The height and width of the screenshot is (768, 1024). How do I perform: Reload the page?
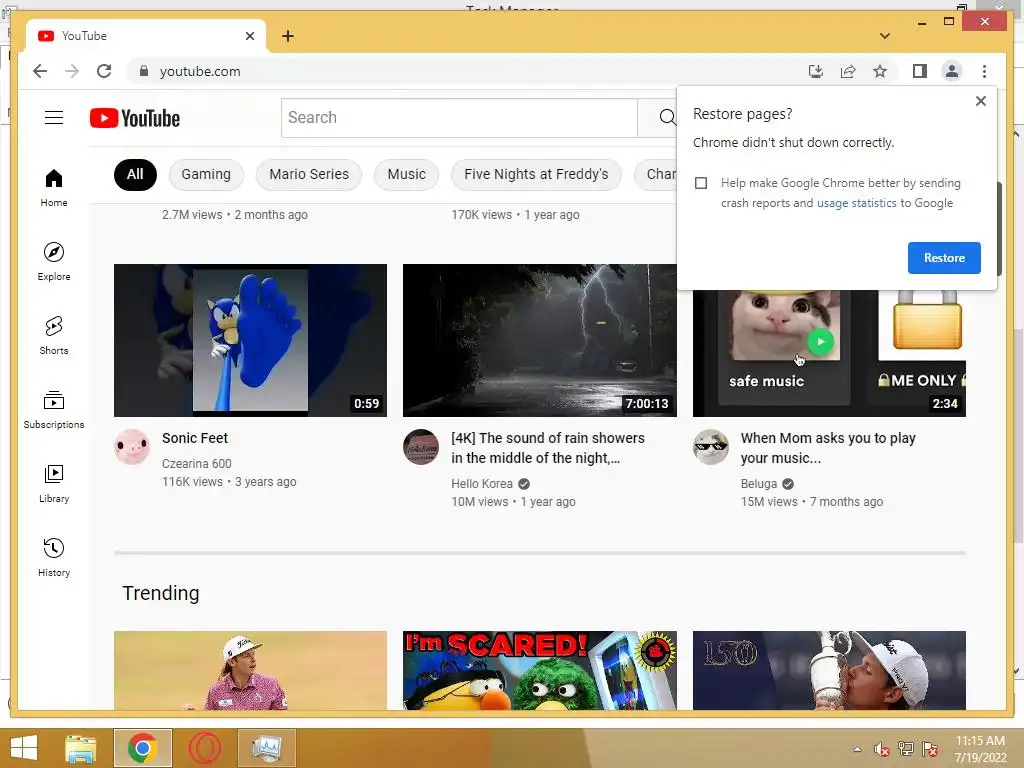[104, 71]
